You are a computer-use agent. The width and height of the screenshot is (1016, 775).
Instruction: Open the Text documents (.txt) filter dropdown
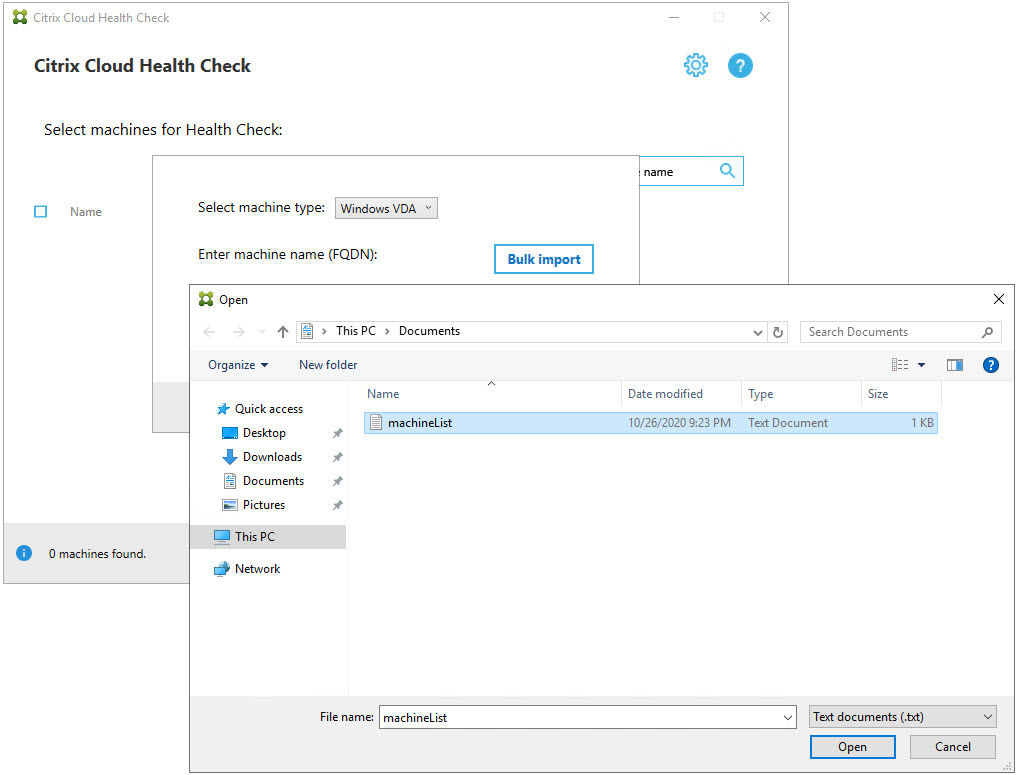(x=903, y=717)
